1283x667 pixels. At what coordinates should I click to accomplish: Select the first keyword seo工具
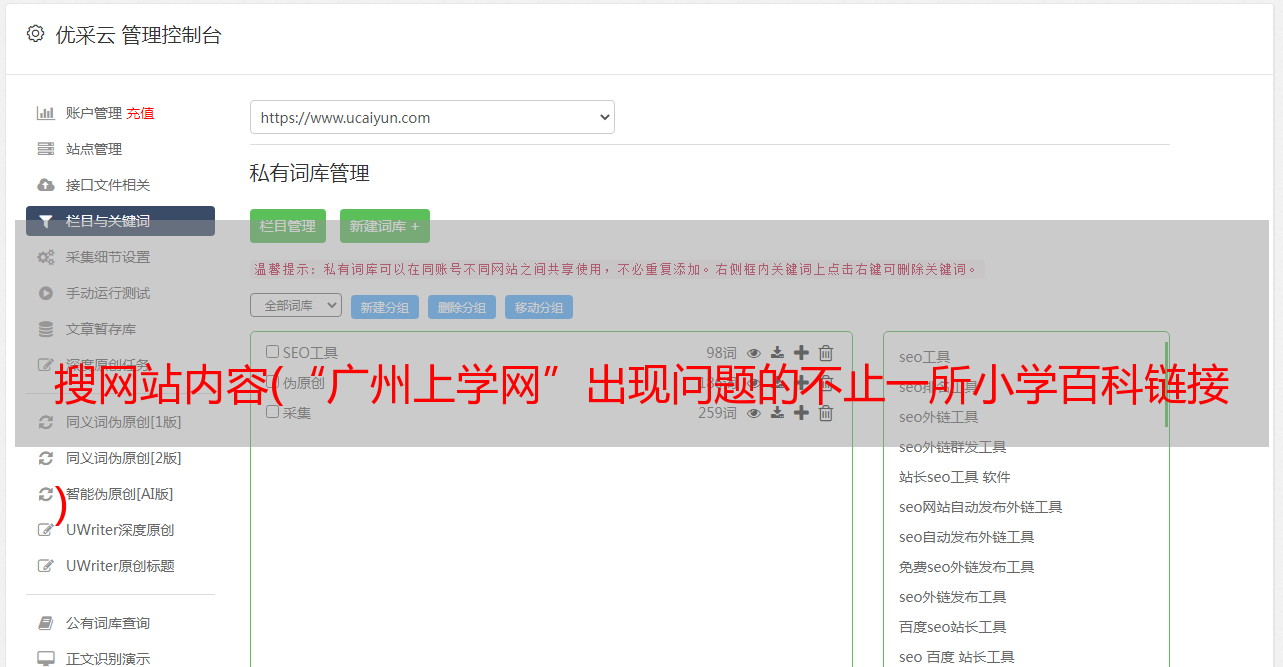(x=925, y=357)
